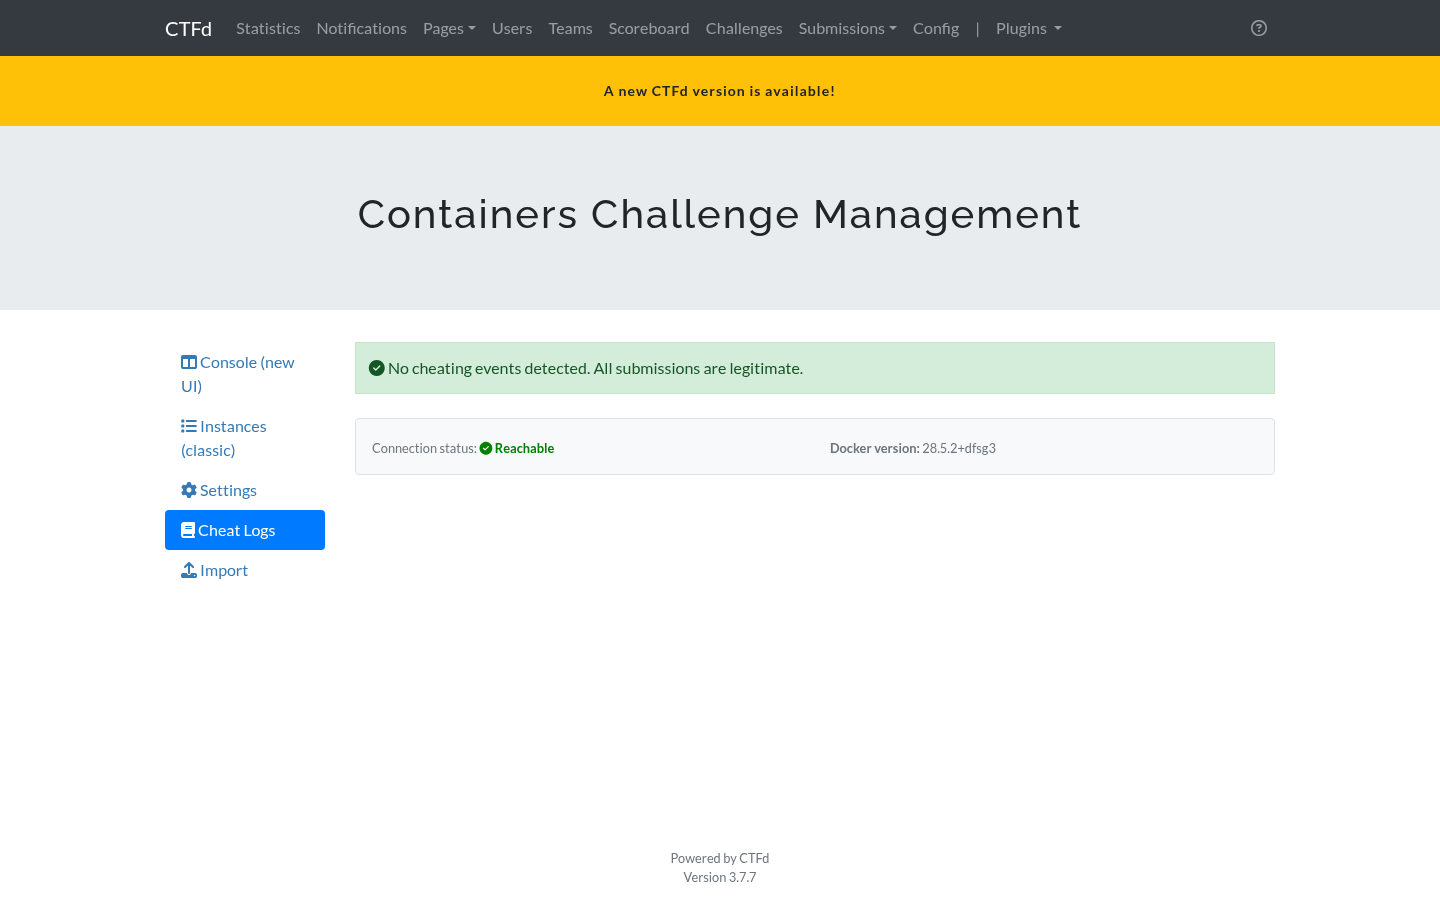1440x900 pixels.
Task: Open the Import sidebar link
Action: (x=245, y=570)
